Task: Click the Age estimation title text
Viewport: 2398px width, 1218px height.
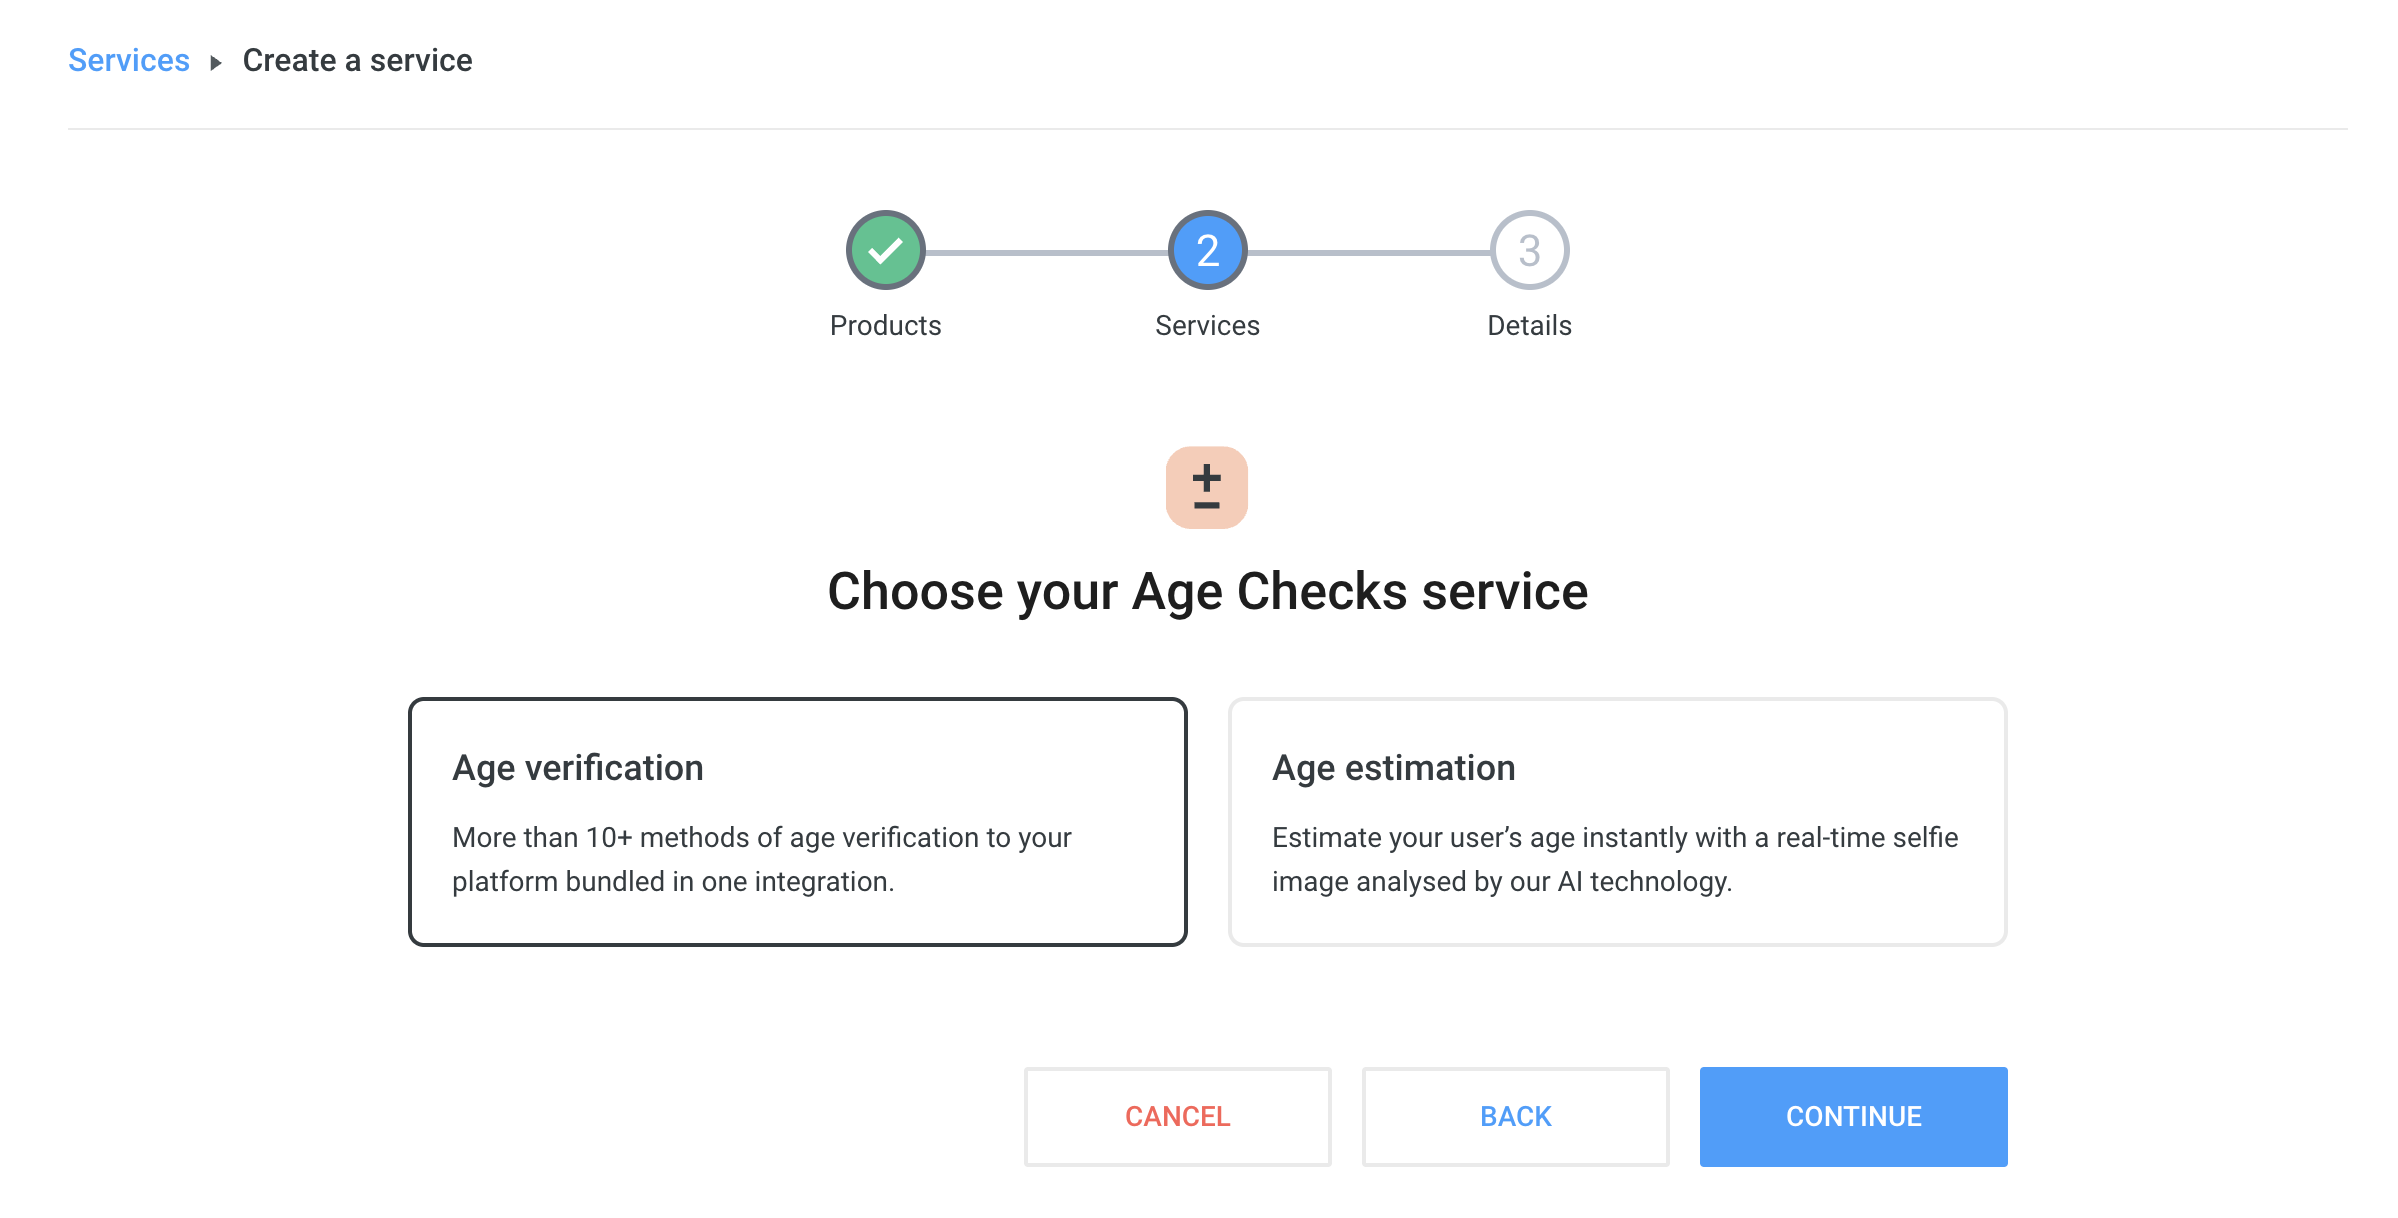Action: tap(1394, 768)
